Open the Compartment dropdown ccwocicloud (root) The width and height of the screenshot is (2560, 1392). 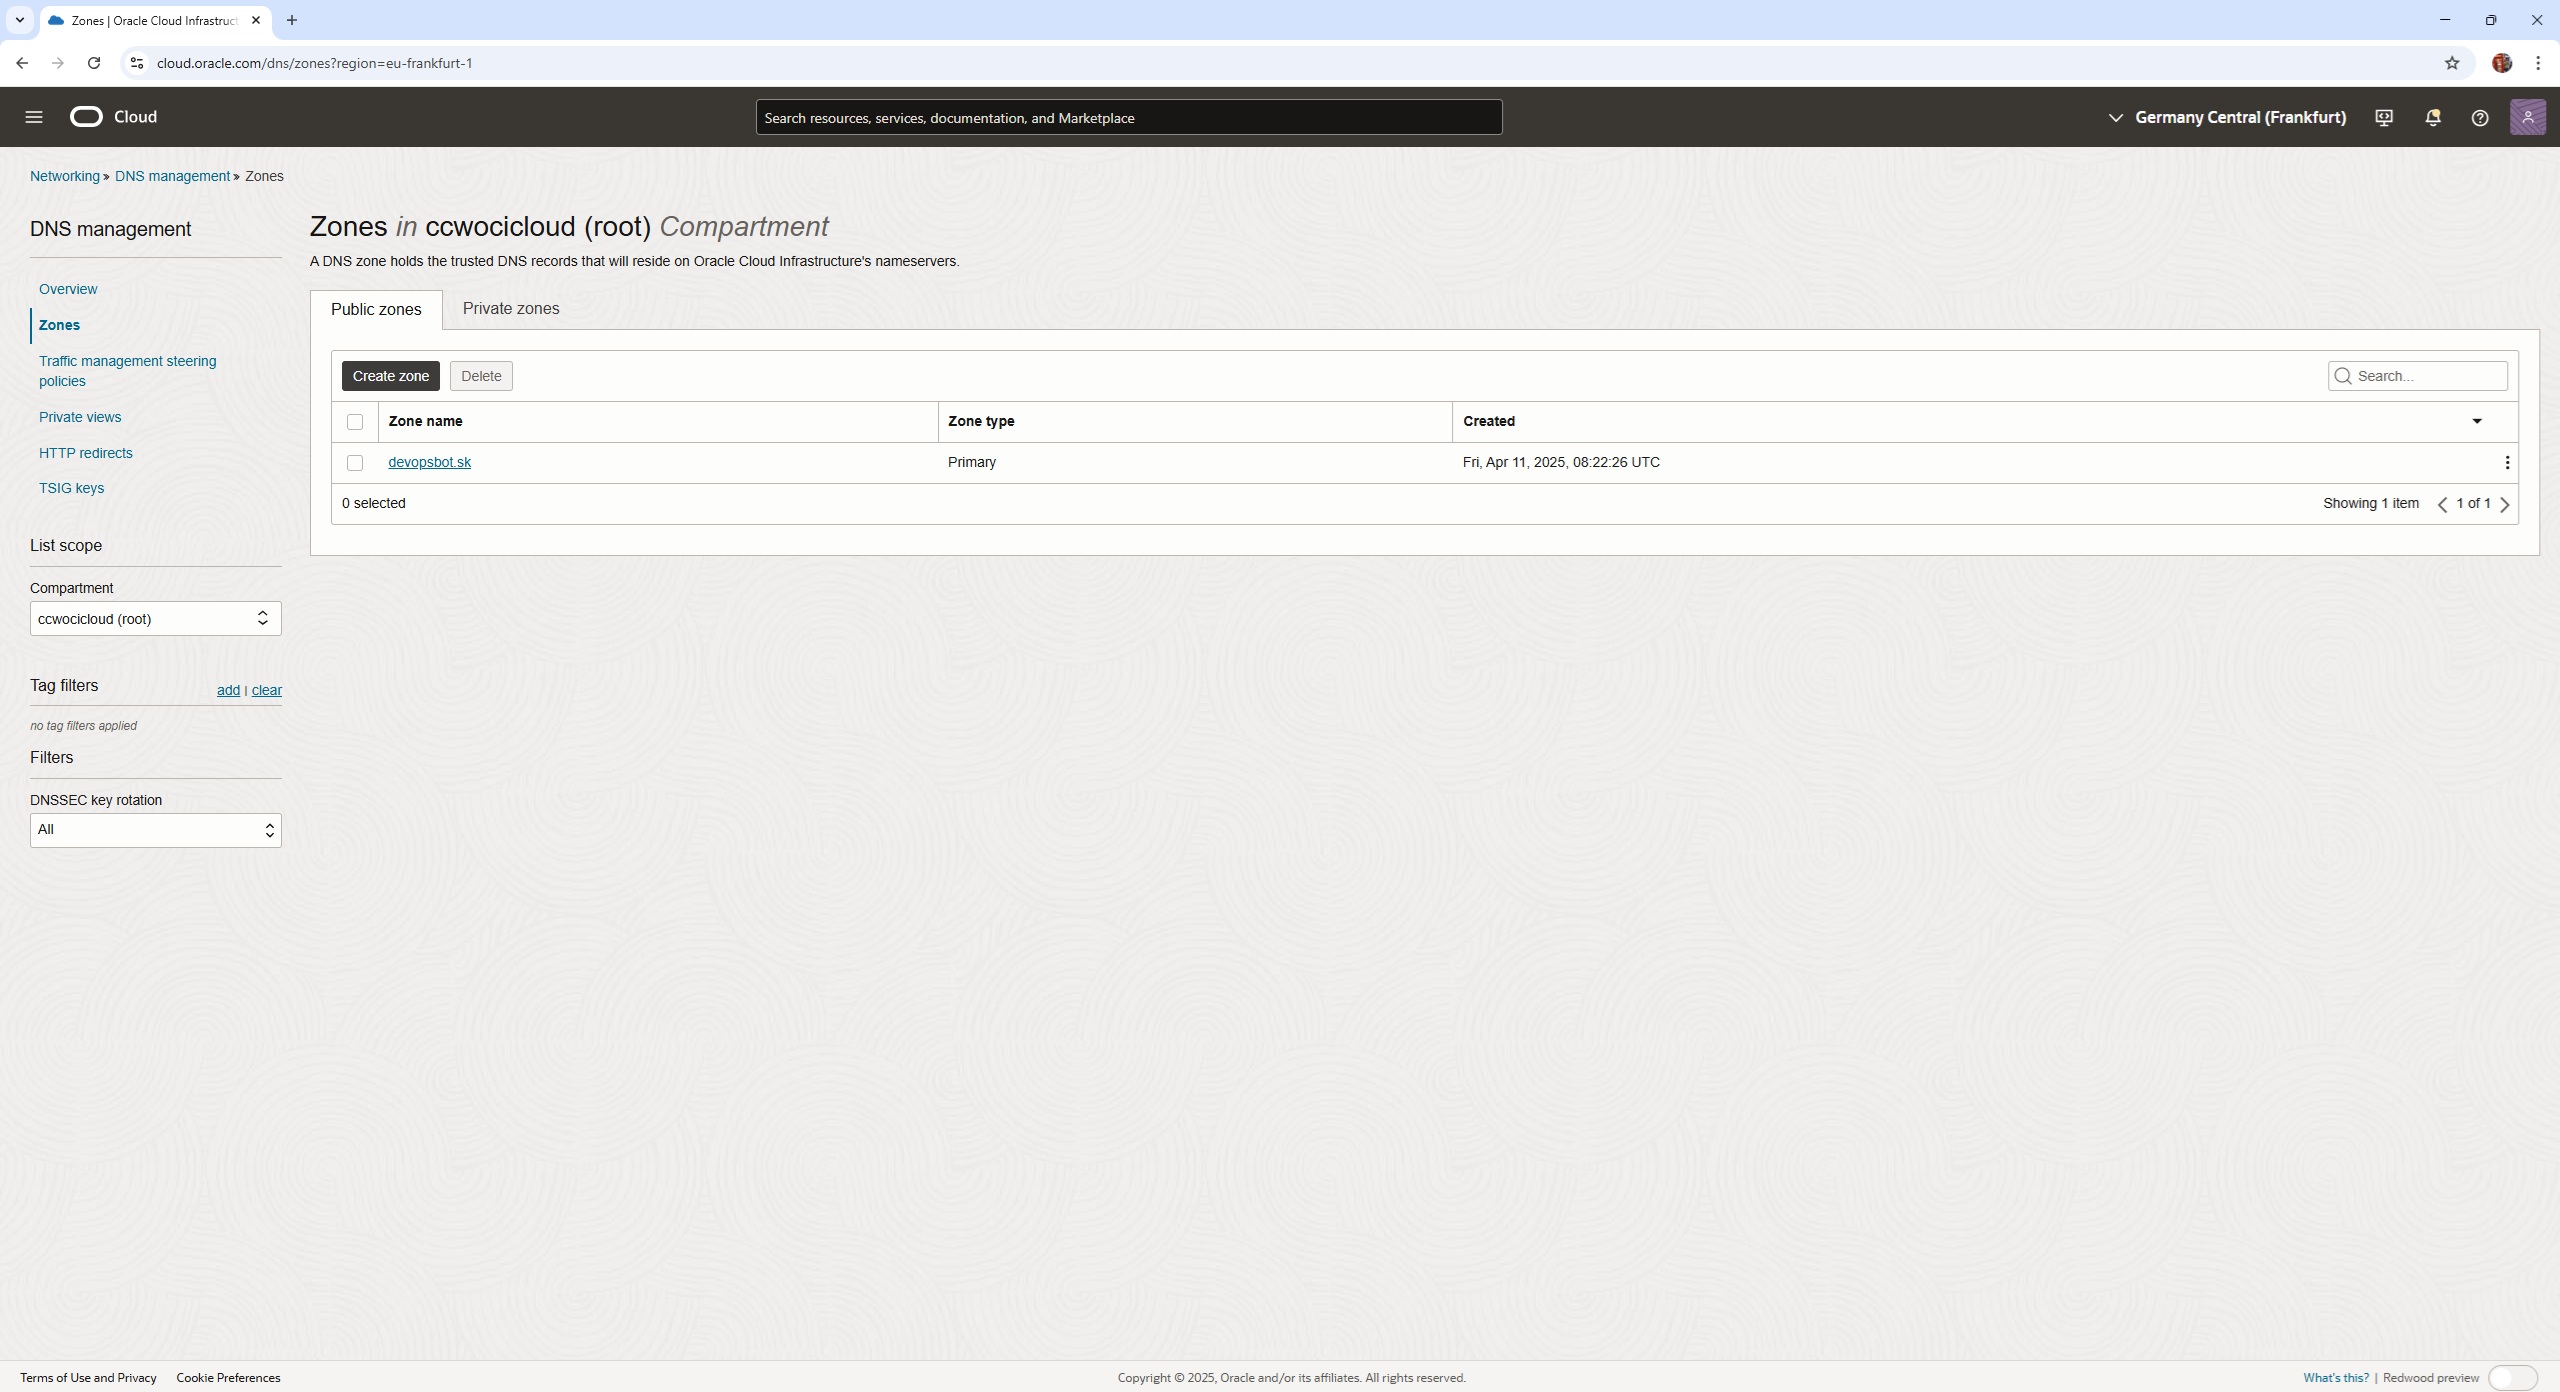coord(156,619)
